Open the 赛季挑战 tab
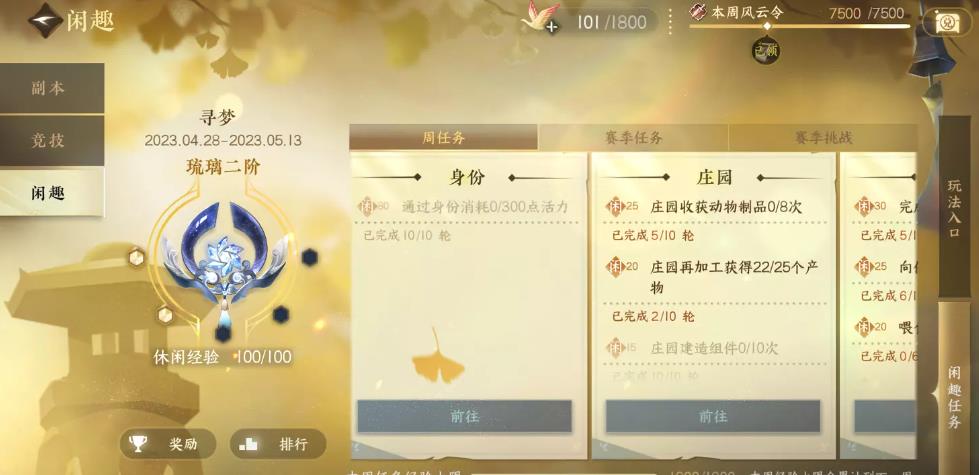The image size is (979, 475). (823, 137)
